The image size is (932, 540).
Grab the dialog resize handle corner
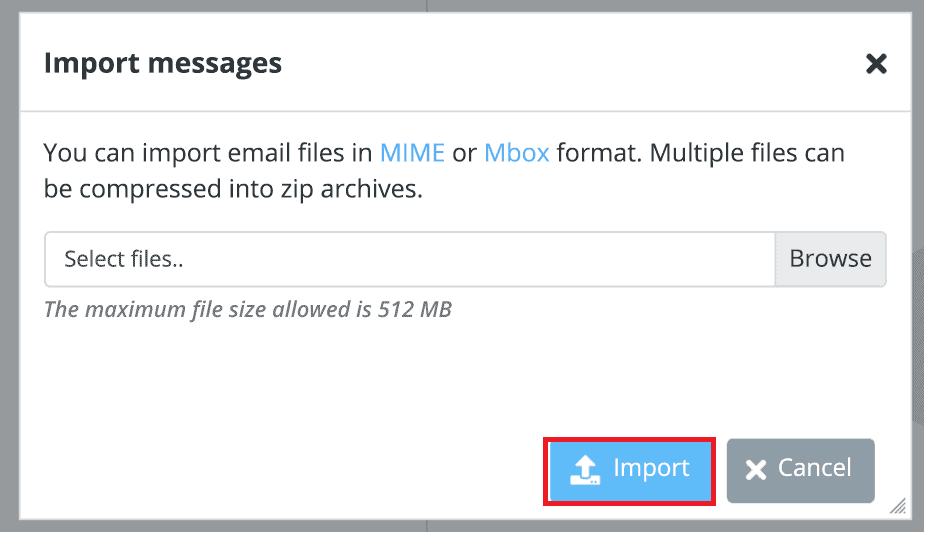point(897,506)
